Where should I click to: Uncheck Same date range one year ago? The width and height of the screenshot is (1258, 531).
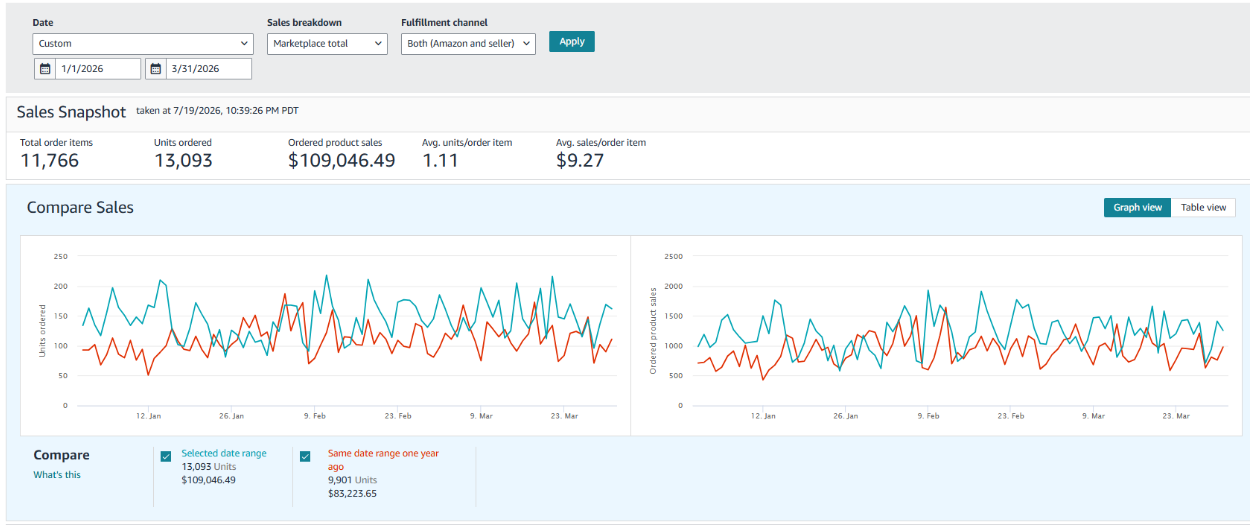(x=305, y=457)
